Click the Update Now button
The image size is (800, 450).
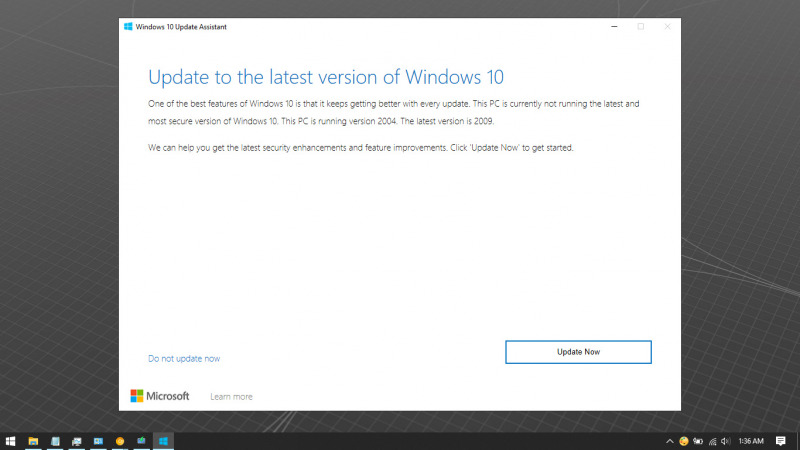[x=578, y=352]
